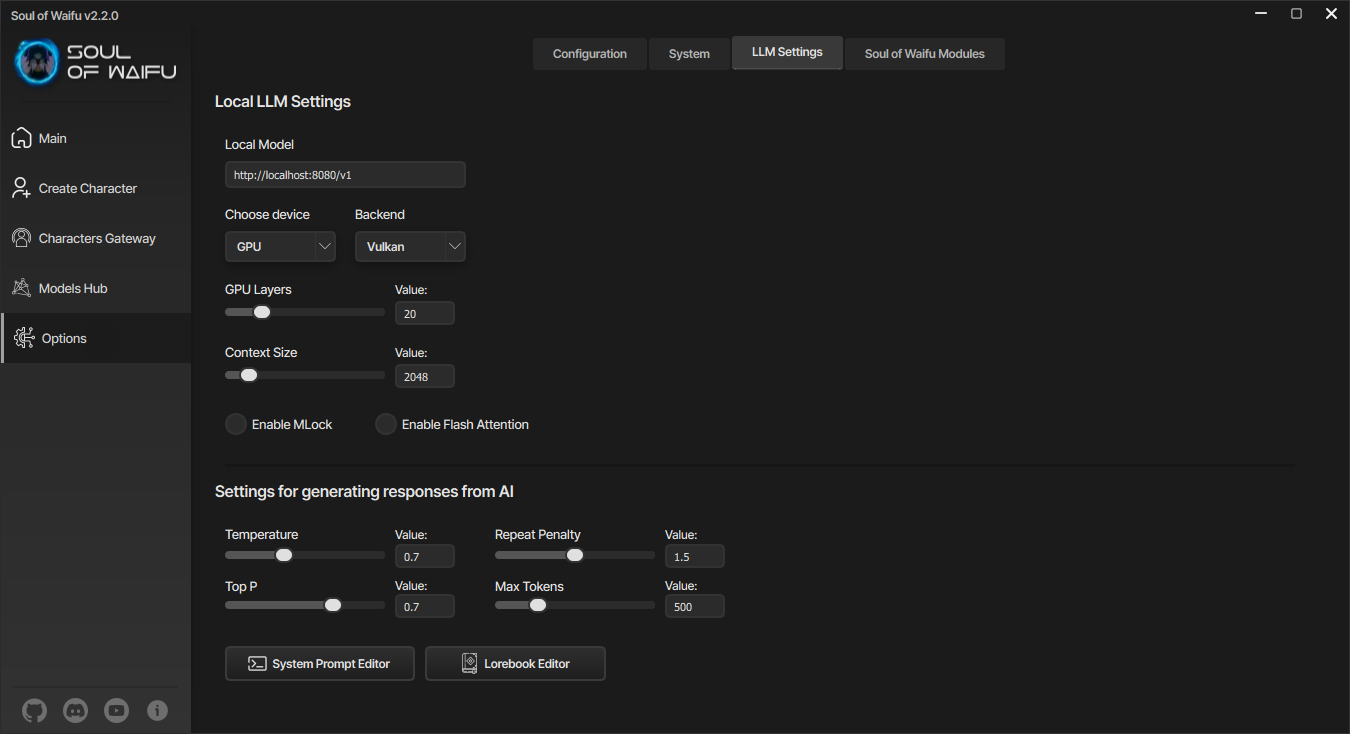Open System Prompt Editor
The height and width of the screenshot is (734, 1350).
320,663
